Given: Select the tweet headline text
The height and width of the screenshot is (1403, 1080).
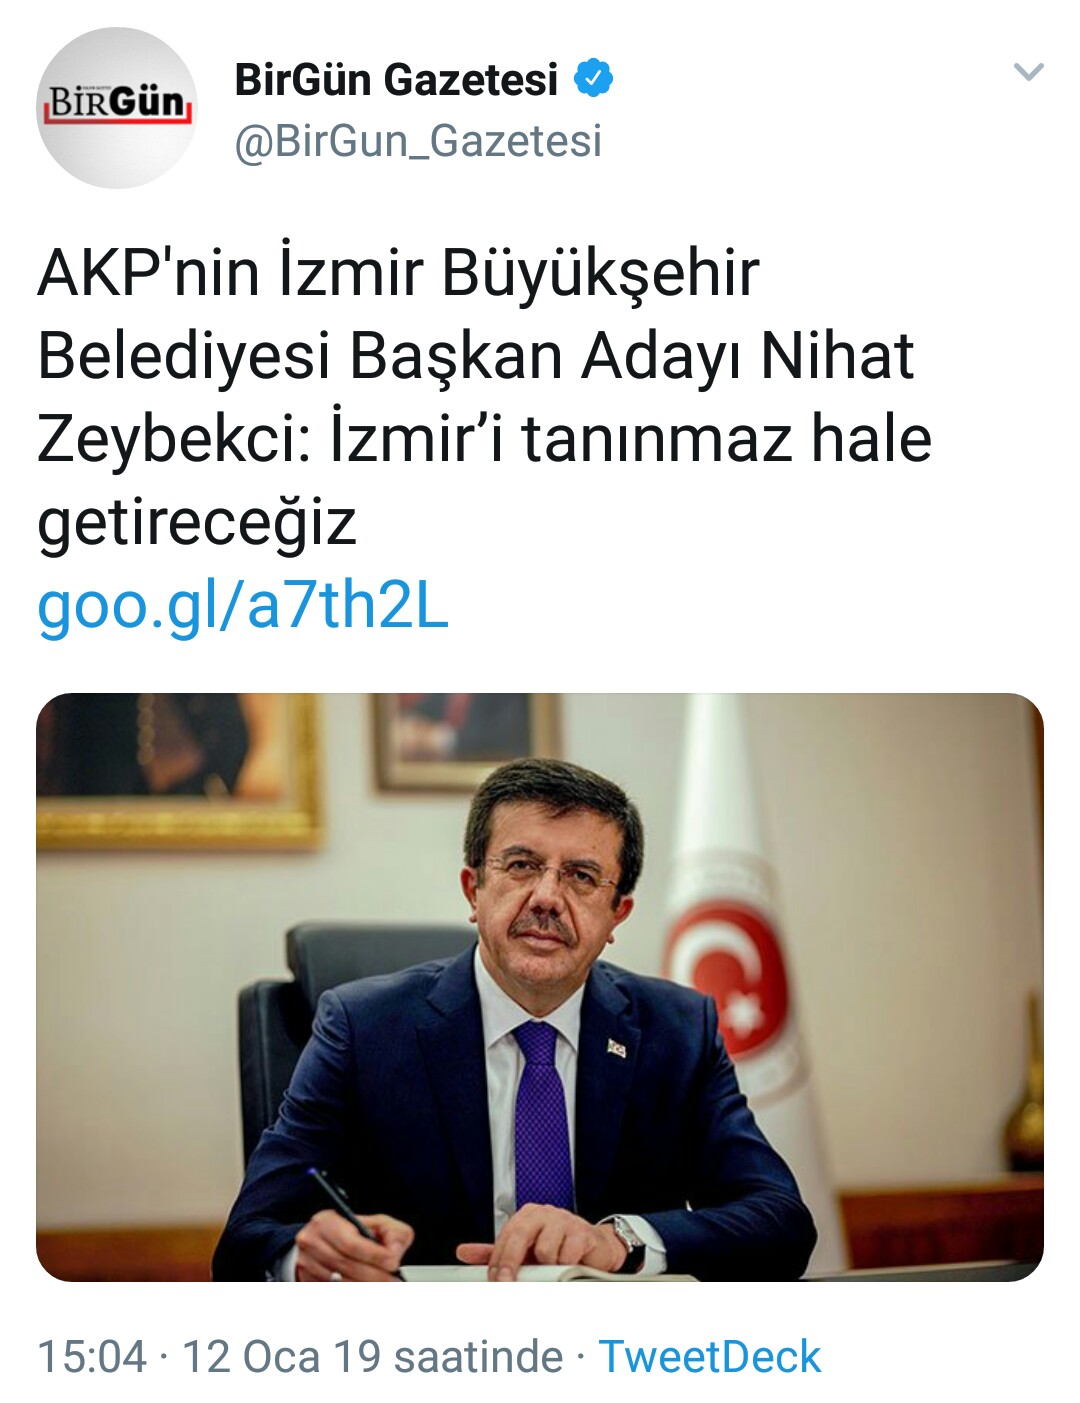Looking at the screenshot, I should [485, 397].
